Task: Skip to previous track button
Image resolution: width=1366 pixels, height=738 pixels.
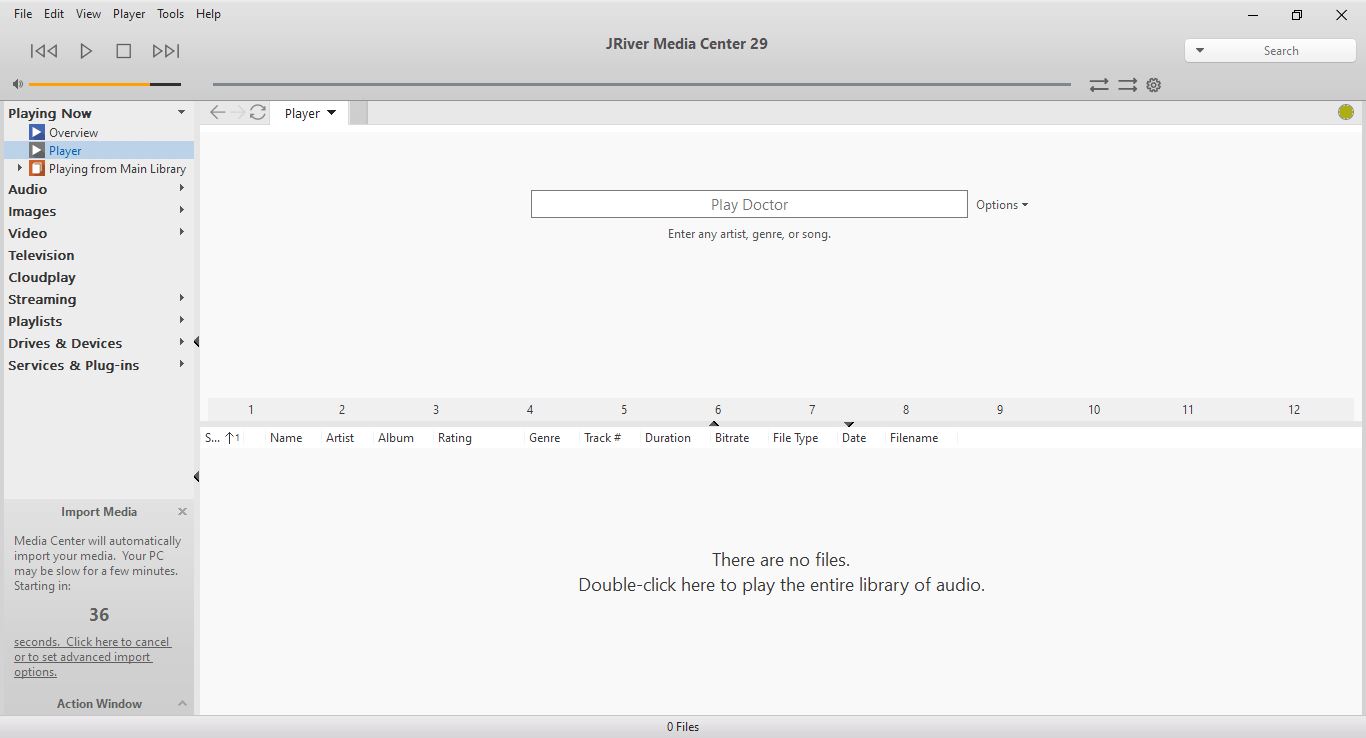Action: (x=44, y=51)
